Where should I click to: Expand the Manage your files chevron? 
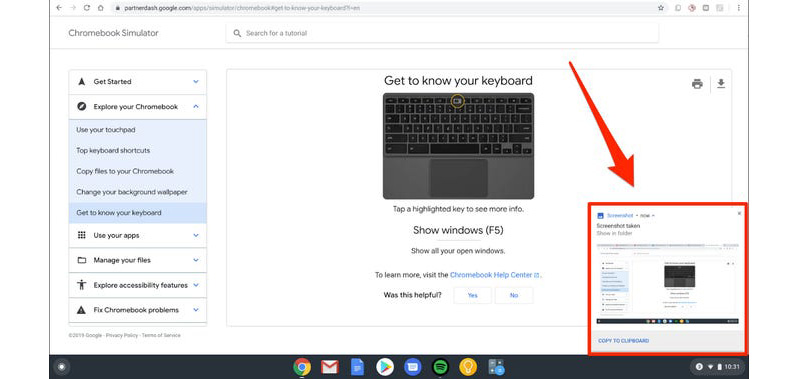[x=196, y=260]
